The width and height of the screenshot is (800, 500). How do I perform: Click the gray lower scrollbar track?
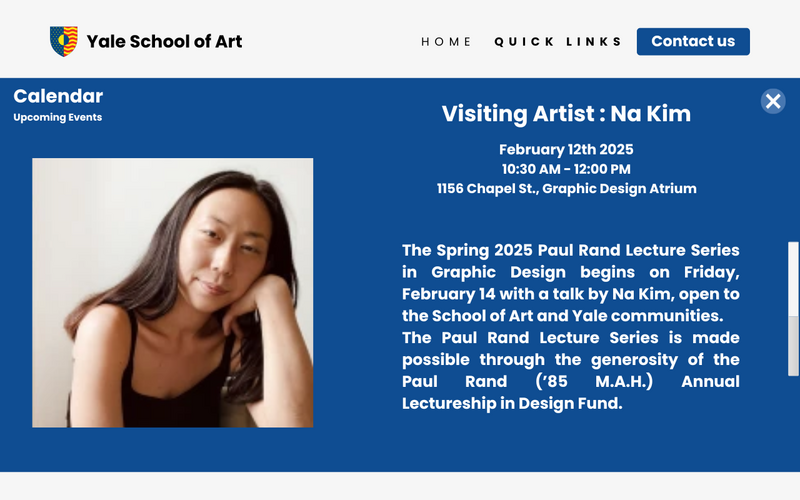pos(794,345)
